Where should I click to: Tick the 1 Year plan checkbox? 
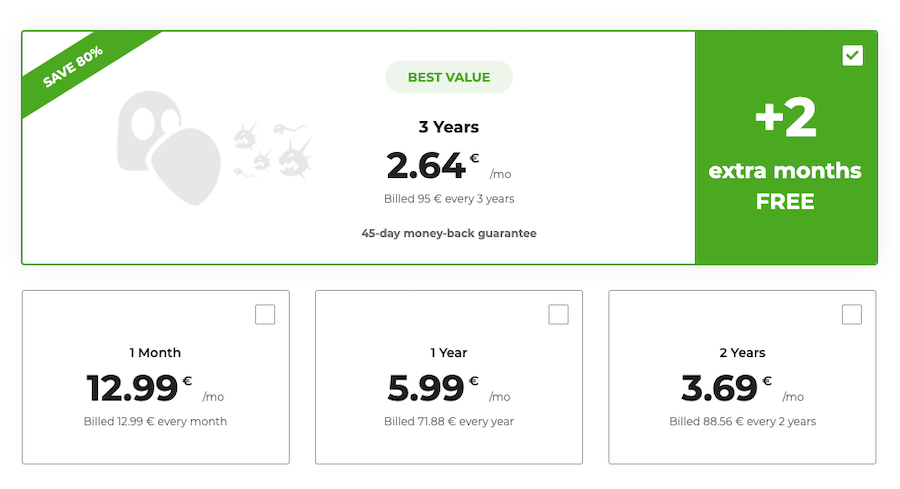pyautogui.click(x=558, y=315)
